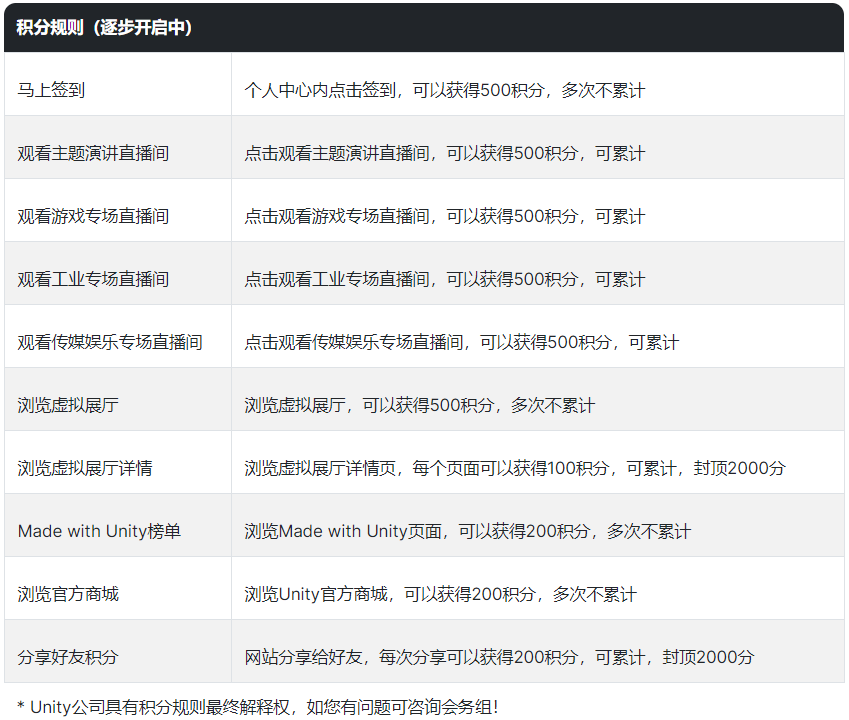Click the text 点击观看游戏专场直播间，可以获得500积分，可累计
Screen dimensions: 849x720
pyautogui.click(x=445, y=216)
